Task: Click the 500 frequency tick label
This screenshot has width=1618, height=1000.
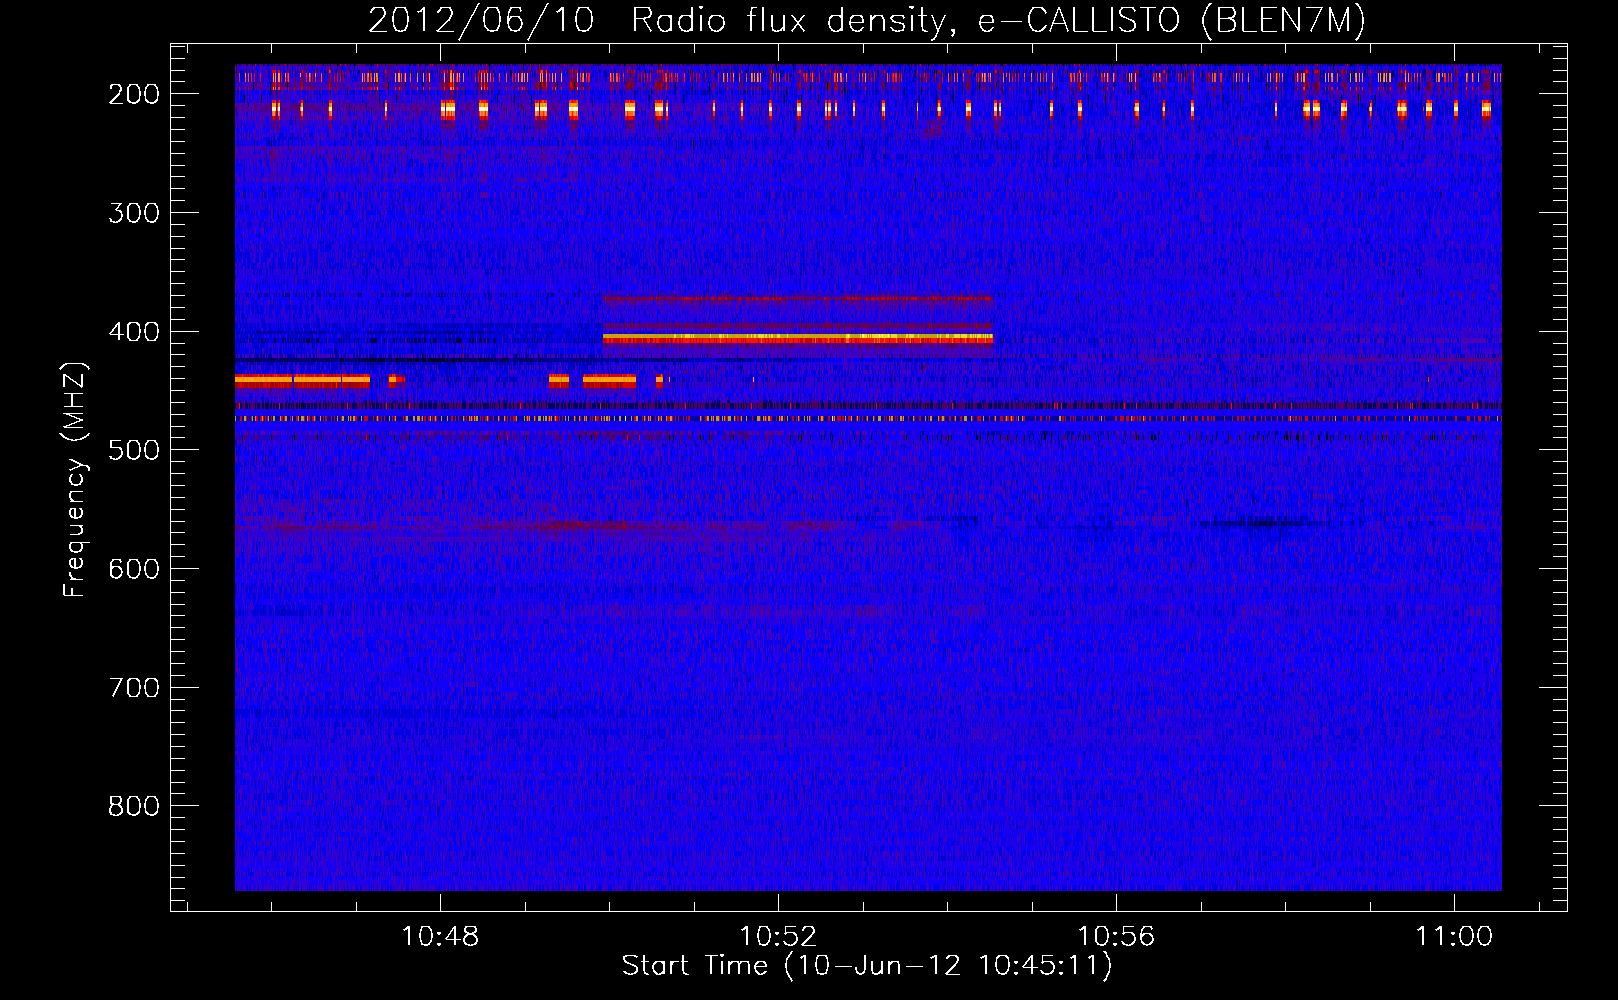Action: coord(134,450)
